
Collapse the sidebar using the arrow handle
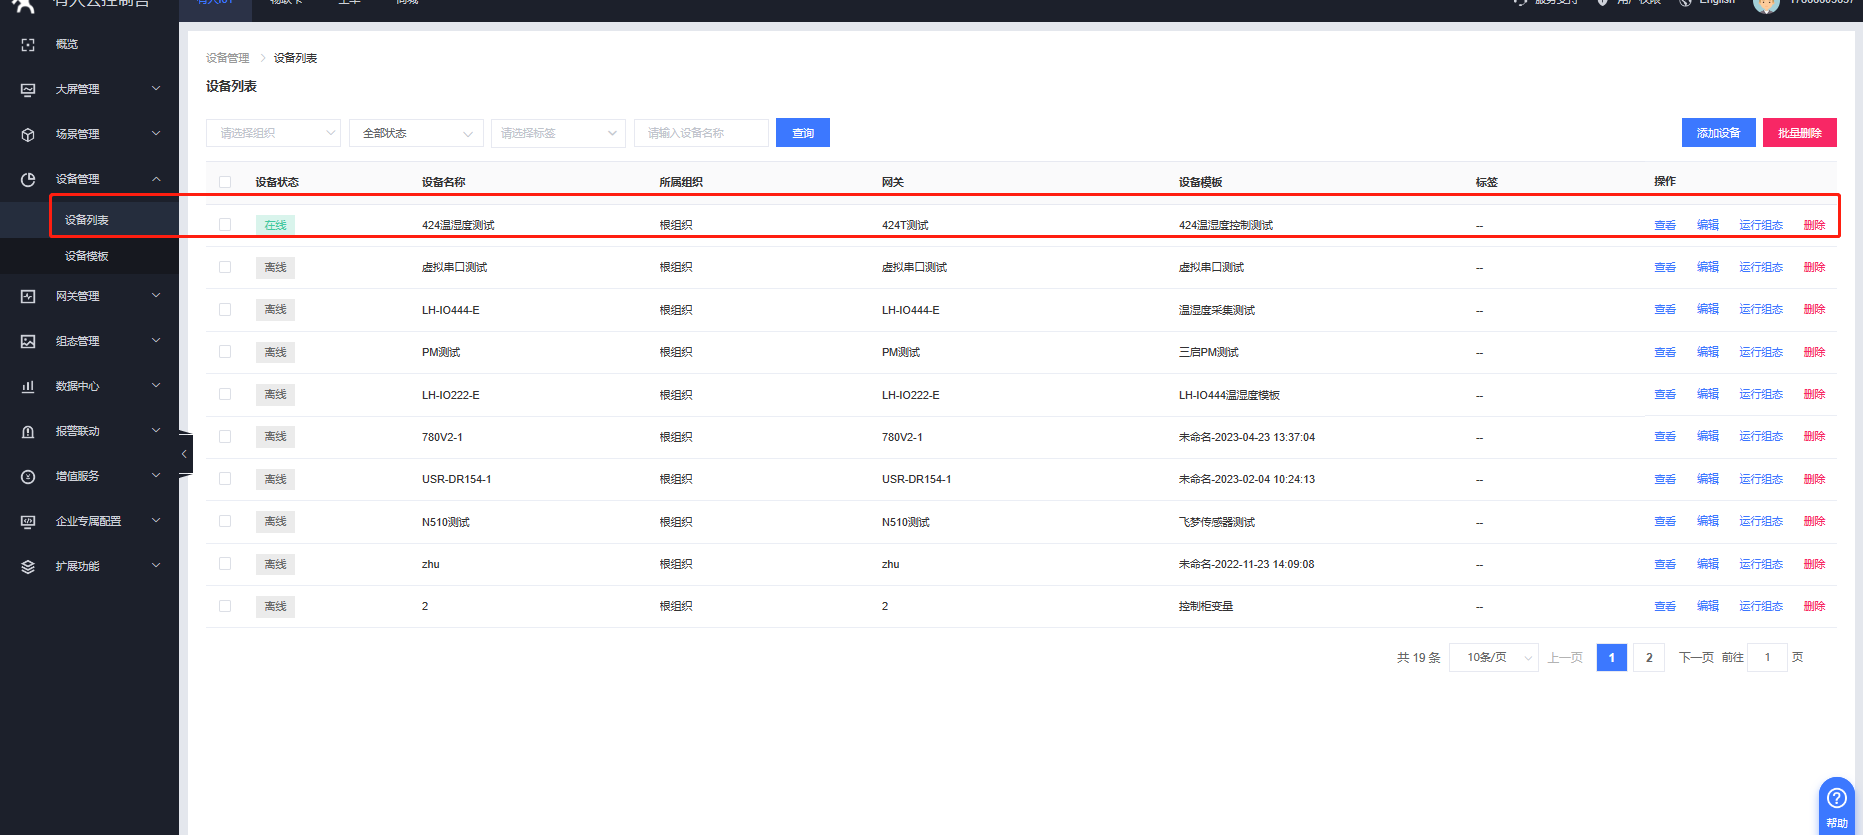(184, 454)
